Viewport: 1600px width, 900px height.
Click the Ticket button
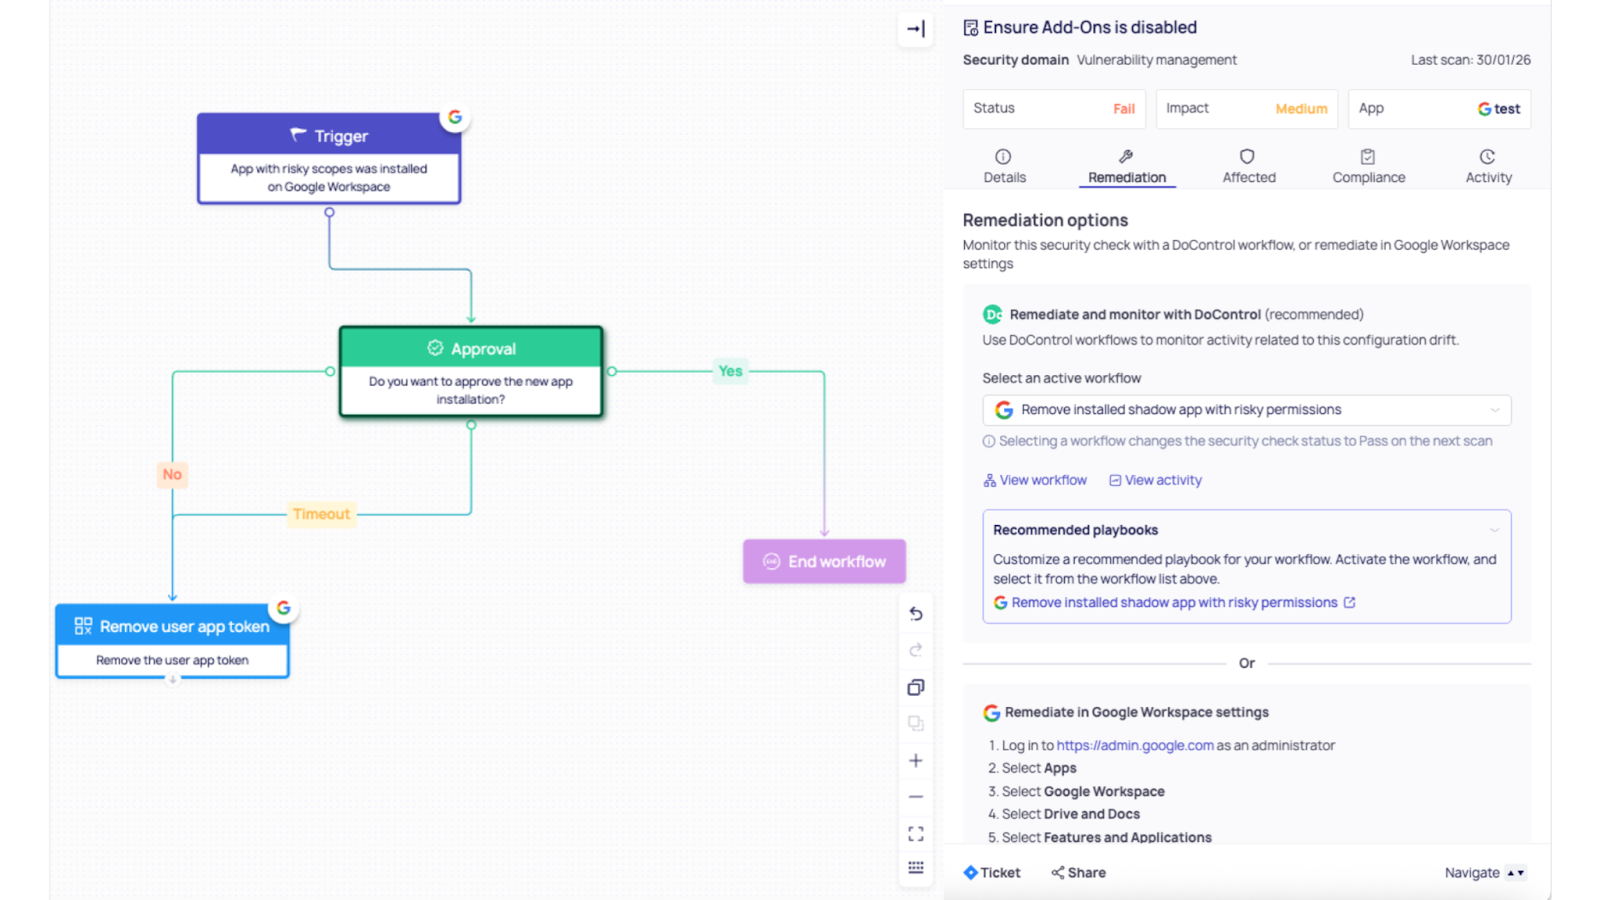tap(992, 873)
